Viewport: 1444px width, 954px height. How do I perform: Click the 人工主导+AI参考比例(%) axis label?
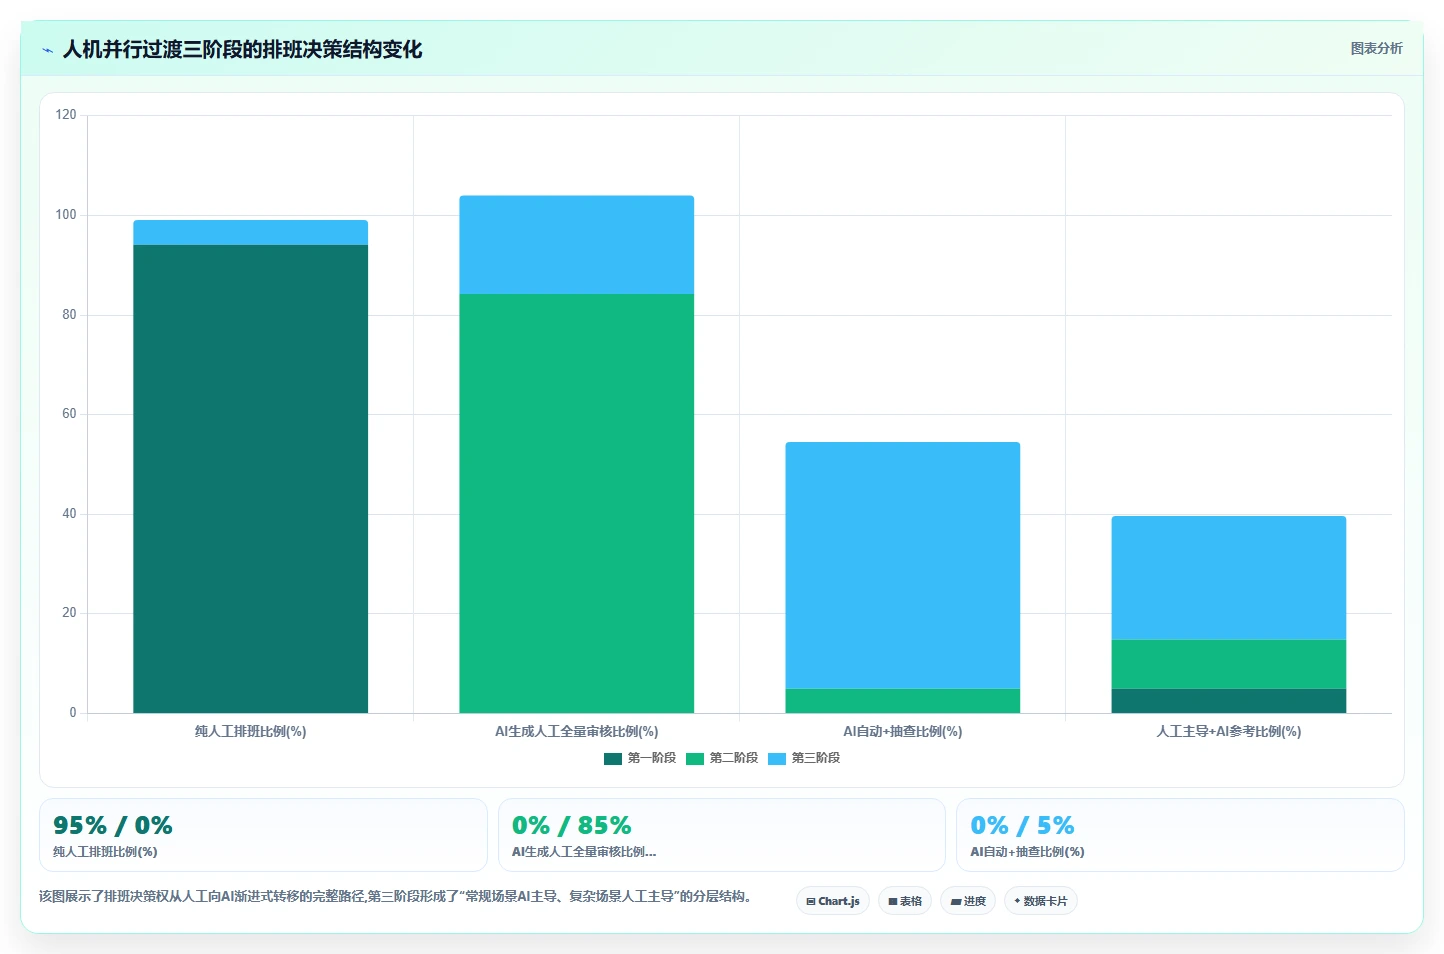(1228, 732)
